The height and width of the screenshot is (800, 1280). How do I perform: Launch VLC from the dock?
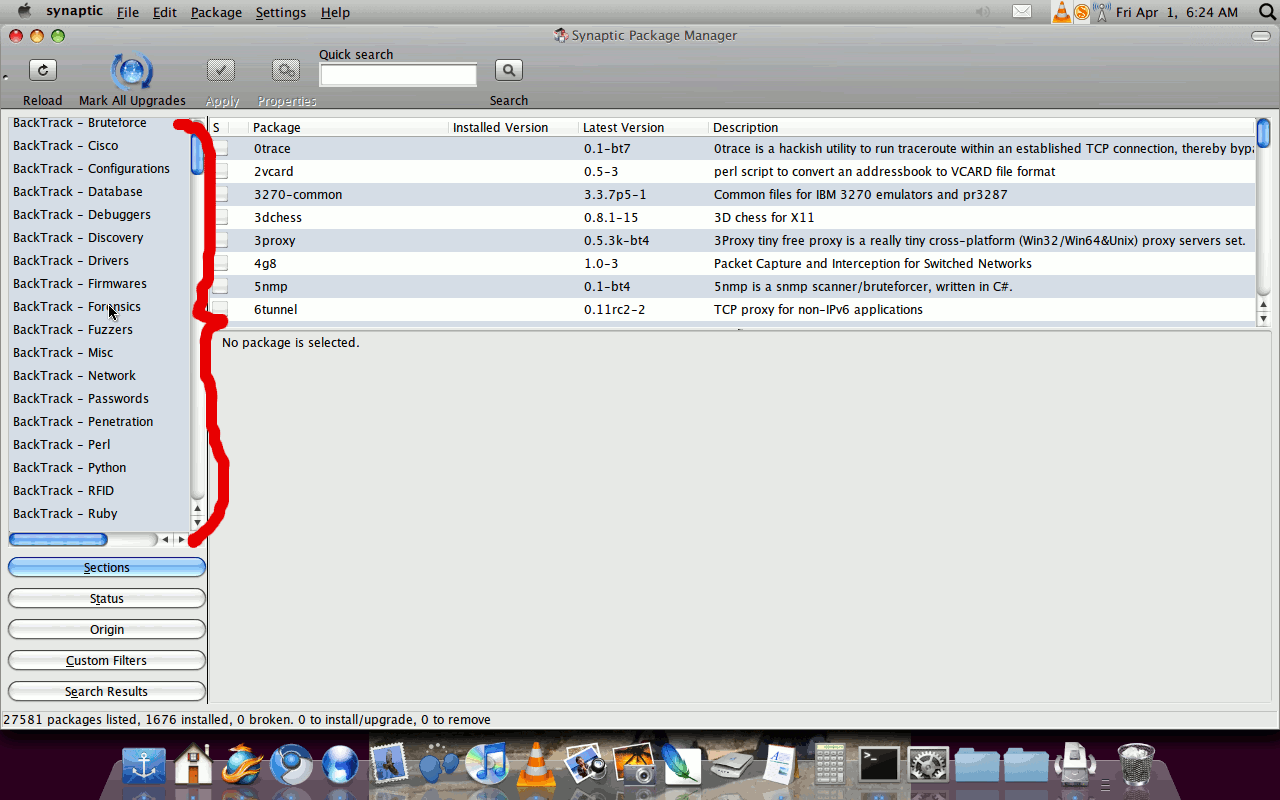pyautogui.click(x=536, y=766)
